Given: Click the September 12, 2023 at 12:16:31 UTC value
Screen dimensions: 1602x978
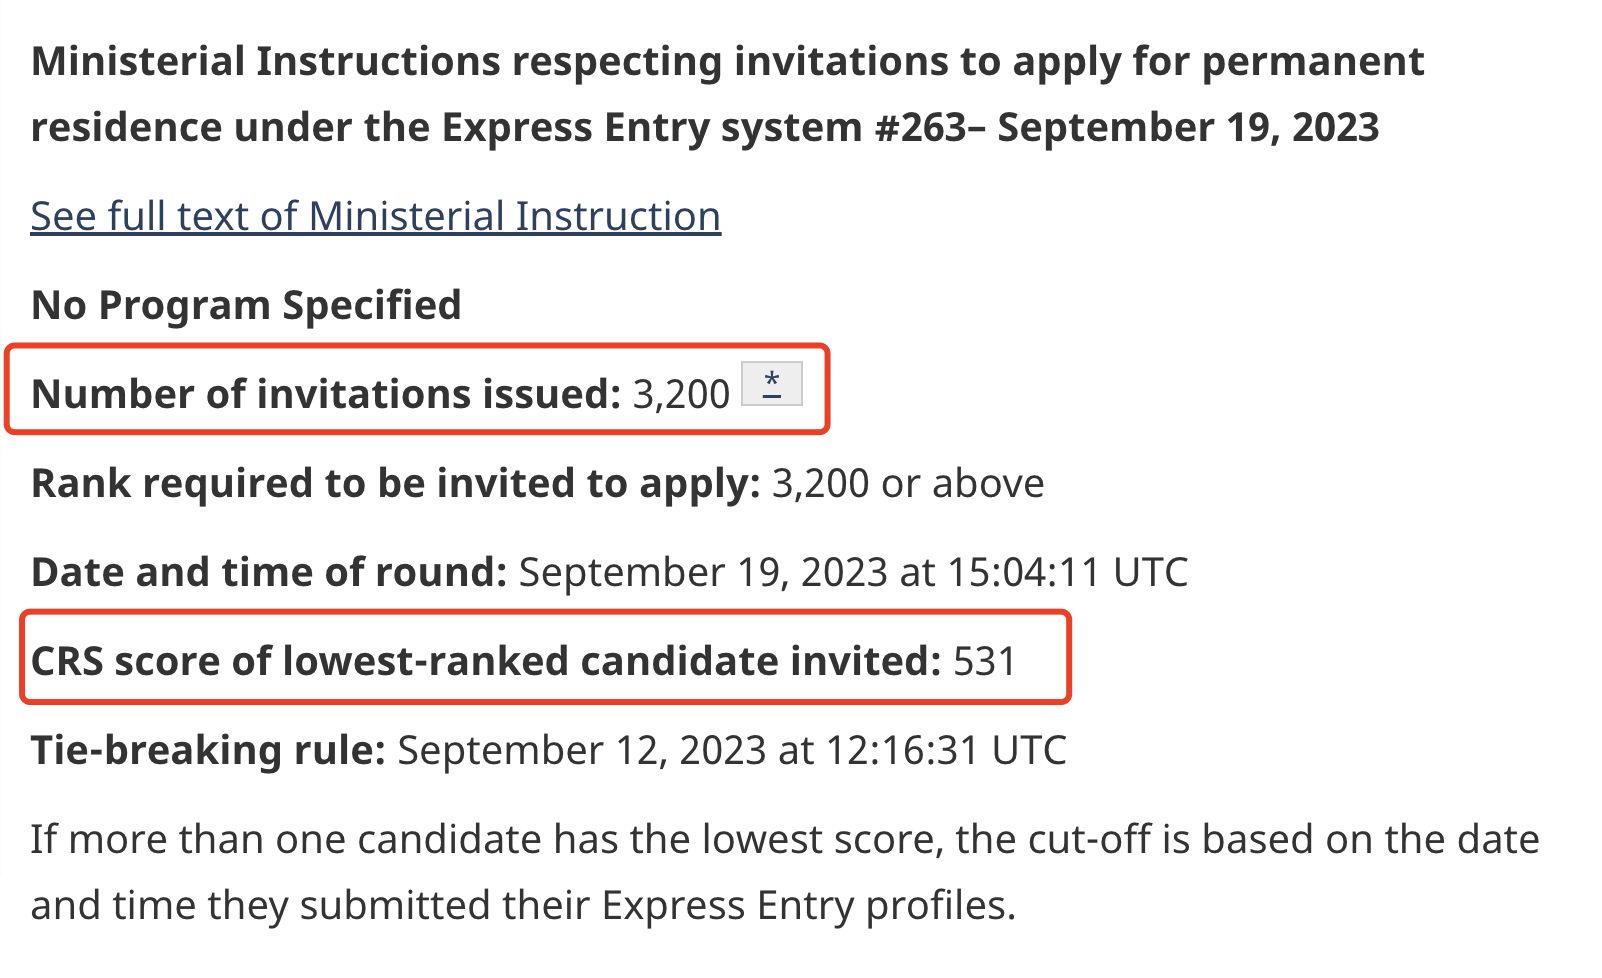Looking at the screenshot, I should tap(732, 750).
